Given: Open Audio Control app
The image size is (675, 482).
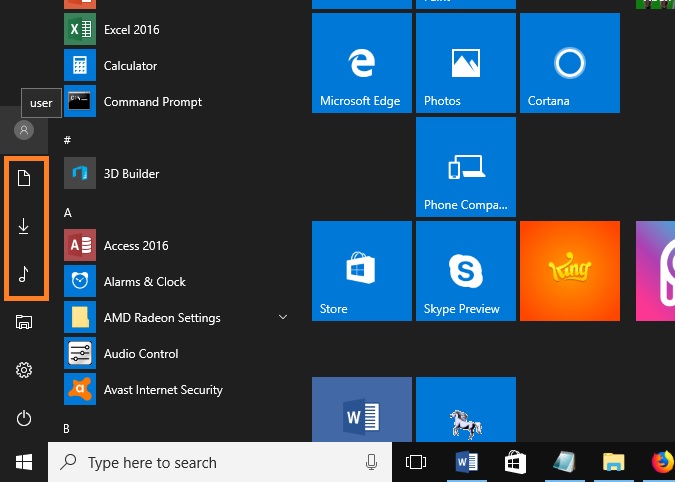Looking at the screenshot, I should click(176, 354).
